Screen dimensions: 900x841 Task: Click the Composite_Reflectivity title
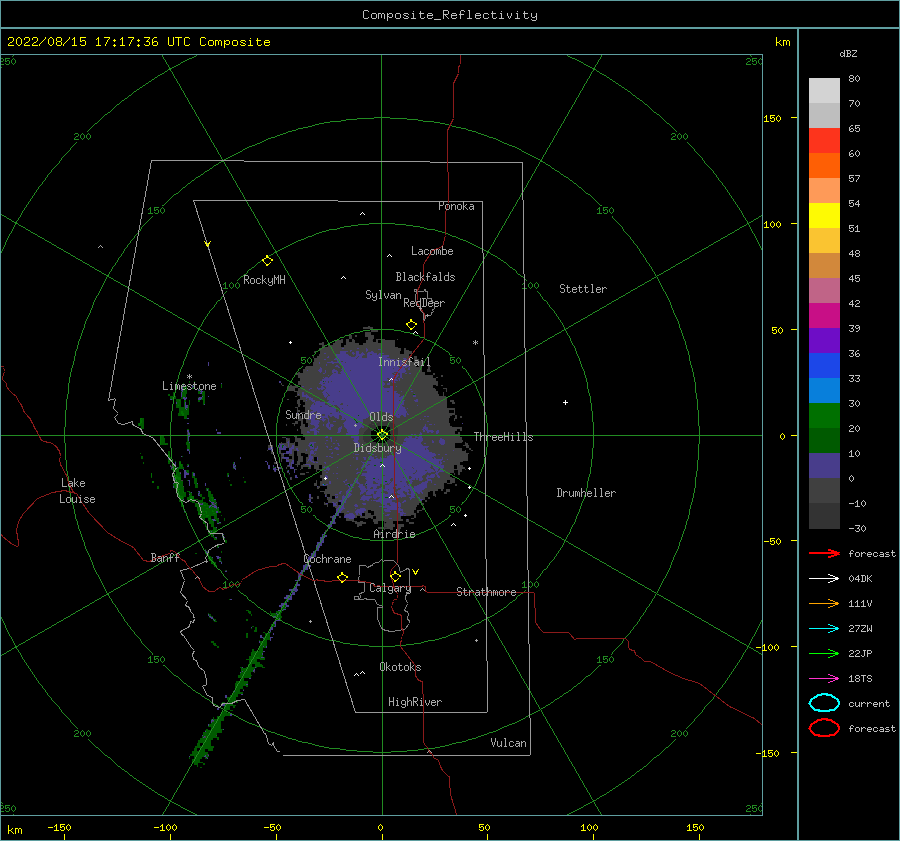pyautogui.click(x=450, y=15)
